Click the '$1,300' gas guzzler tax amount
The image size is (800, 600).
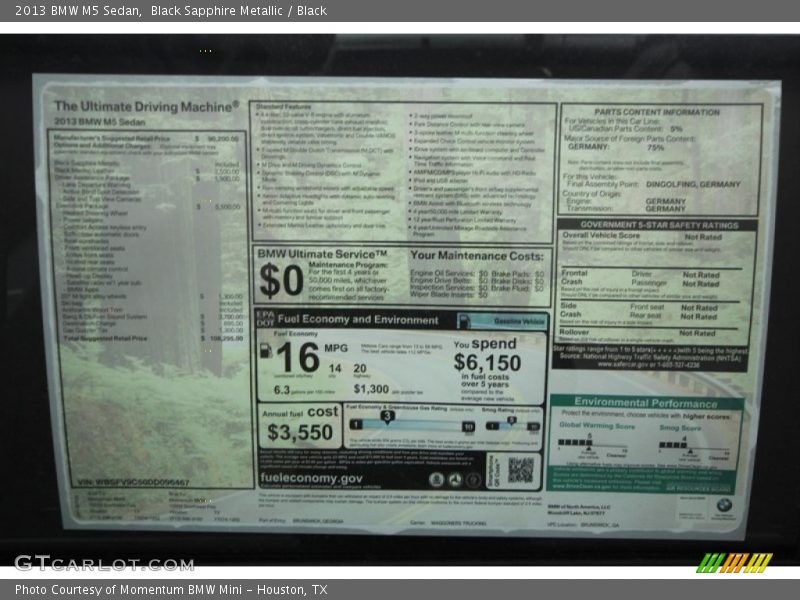371,389
